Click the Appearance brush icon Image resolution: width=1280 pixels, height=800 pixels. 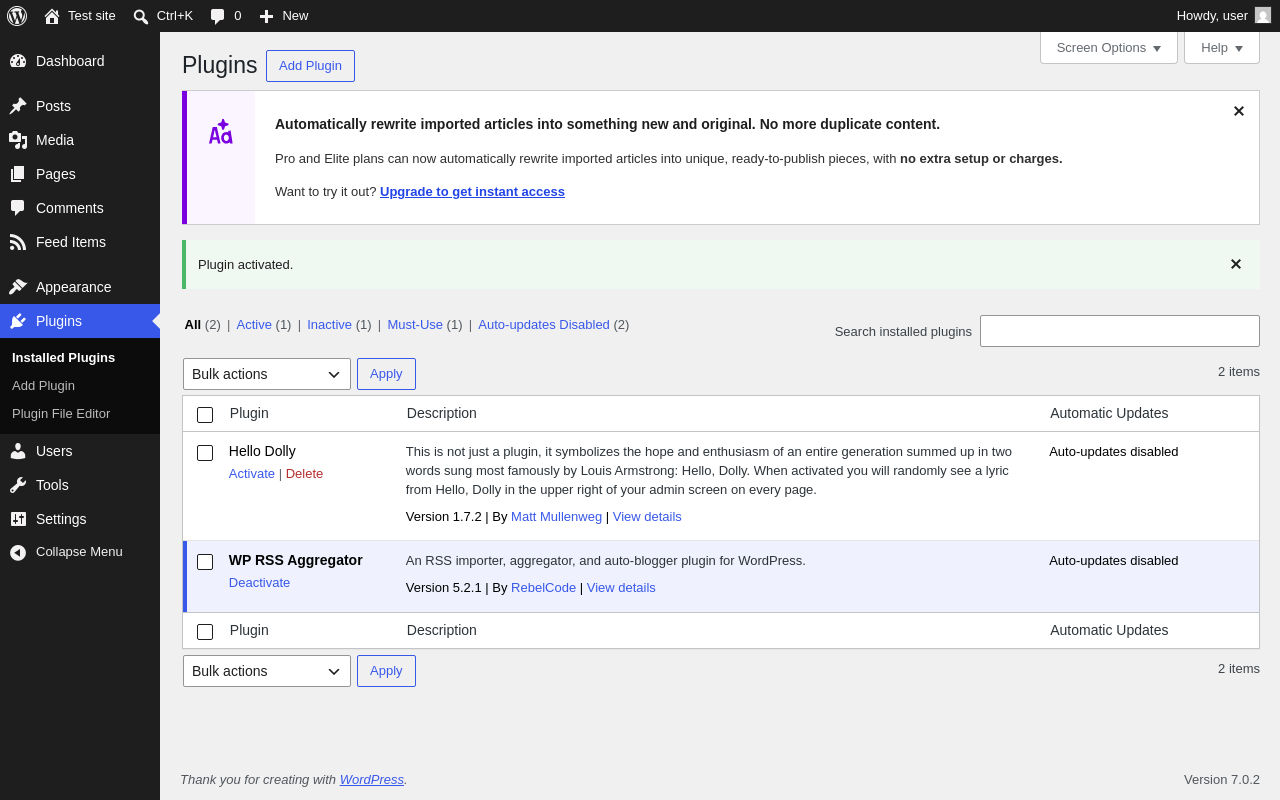18,287
